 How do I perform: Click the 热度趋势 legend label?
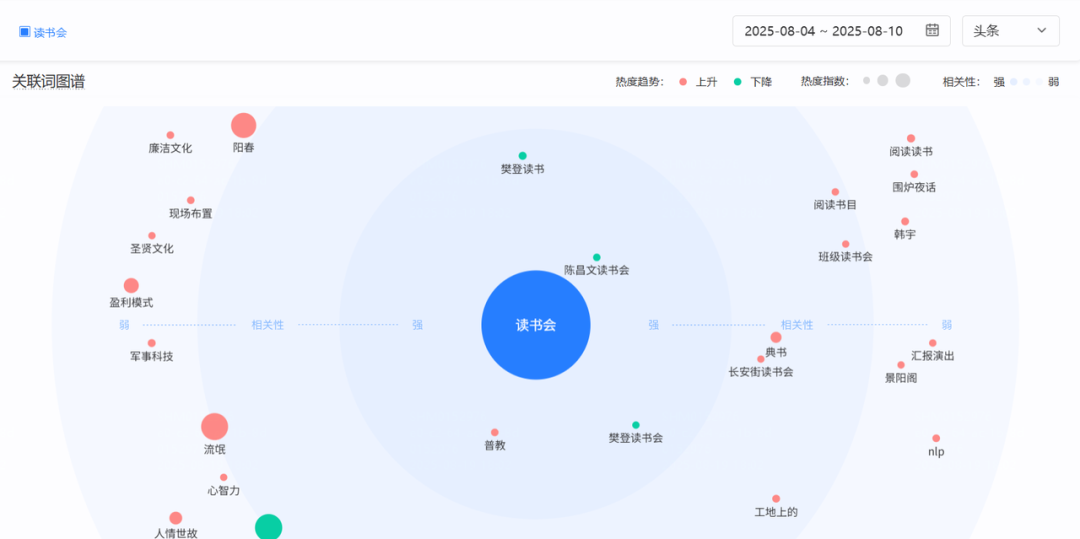coord(640,82)
